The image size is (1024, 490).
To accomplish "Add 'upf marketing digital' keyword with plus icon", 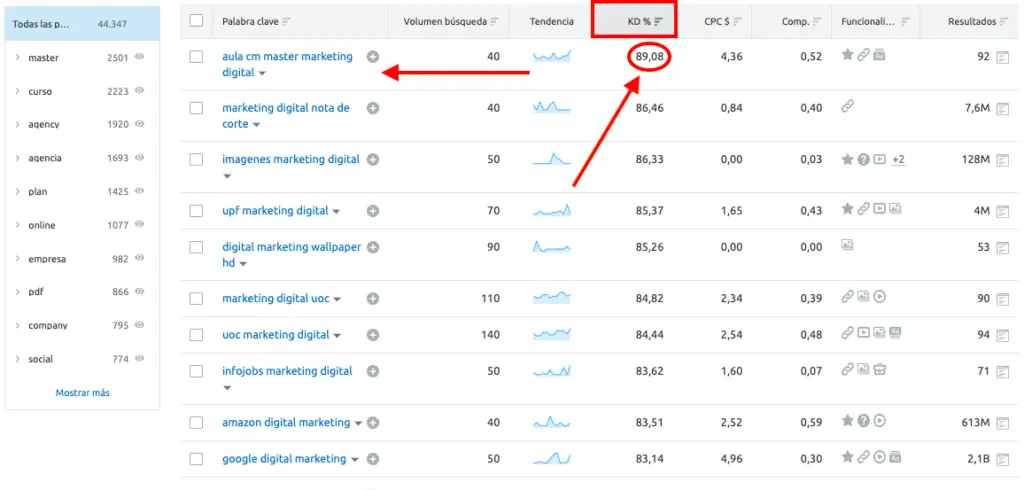I will [373, 211].
